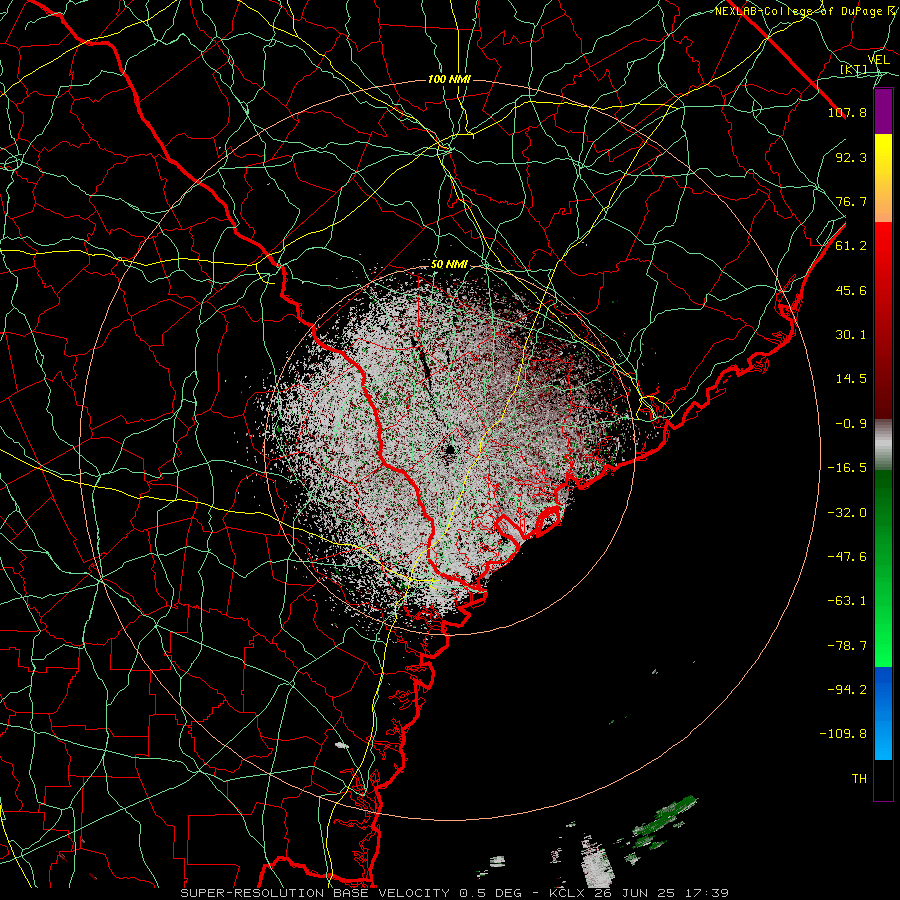Click the purple segment of the color bar
This screenshot has width=900, height=900.
[x=883, y=111]
